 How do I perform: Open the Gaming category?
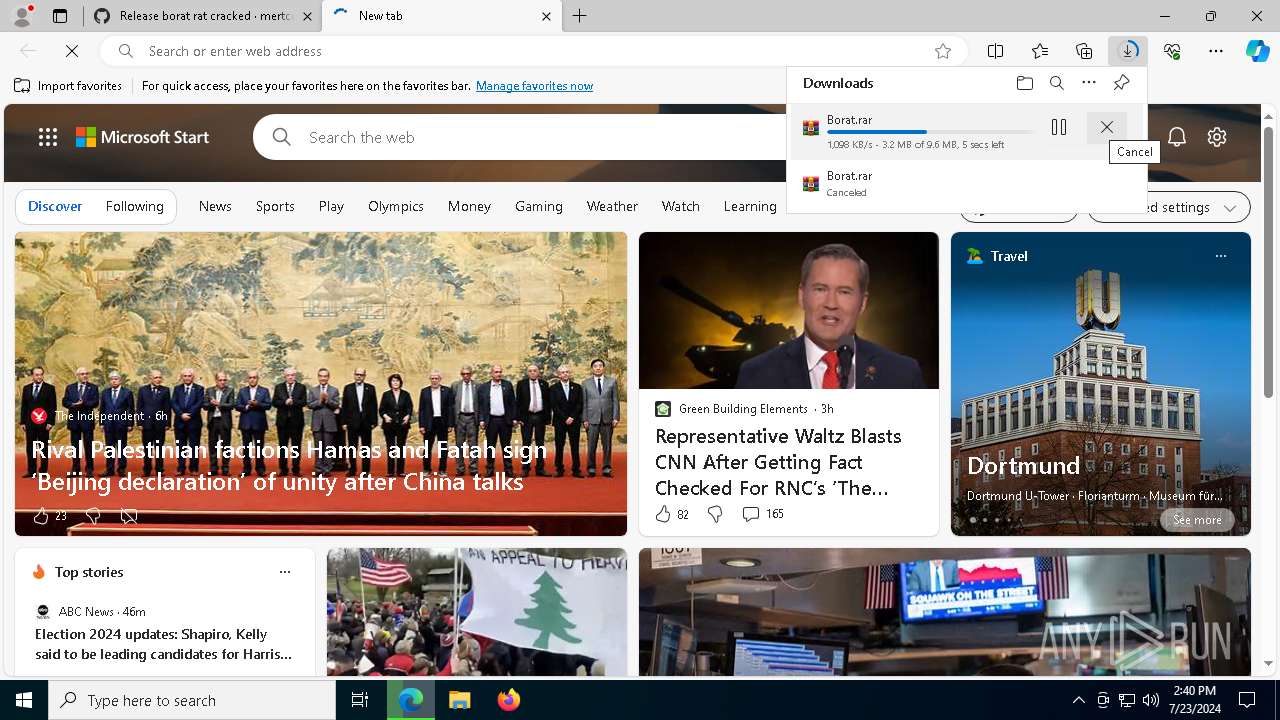point(539,206)
